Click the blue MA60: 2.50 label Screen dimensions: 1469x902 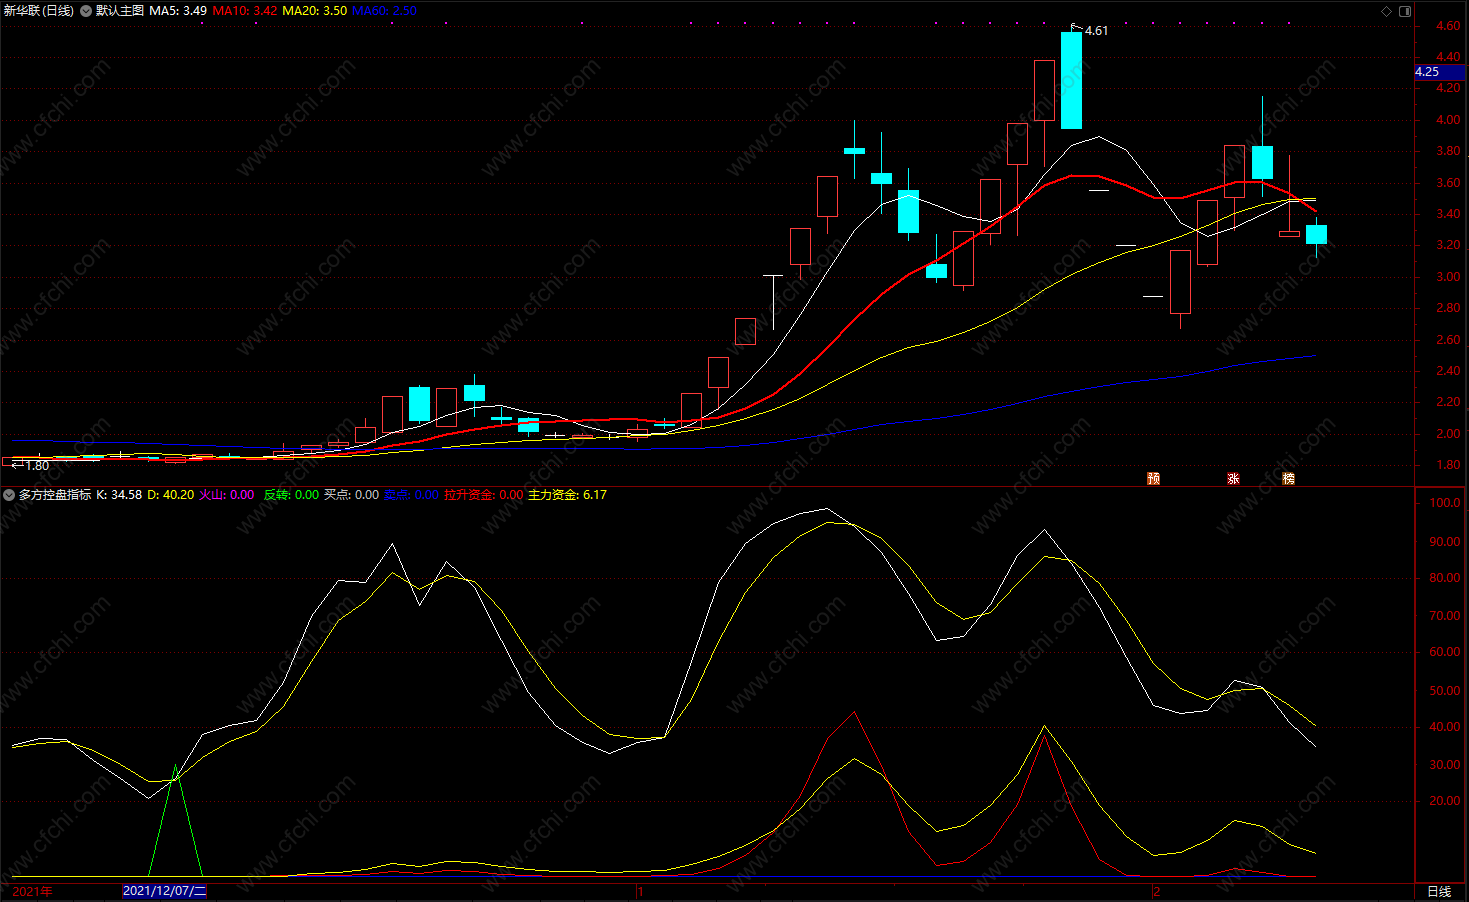point(385,11)
